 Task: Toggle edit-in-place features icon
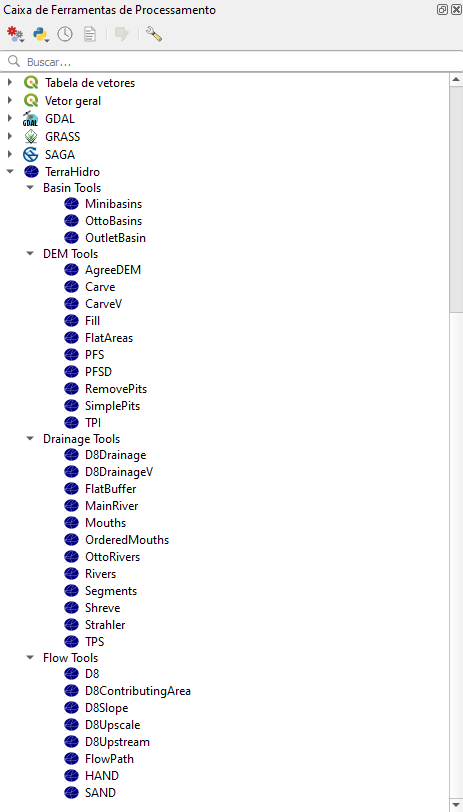click(x=122, y=35)
